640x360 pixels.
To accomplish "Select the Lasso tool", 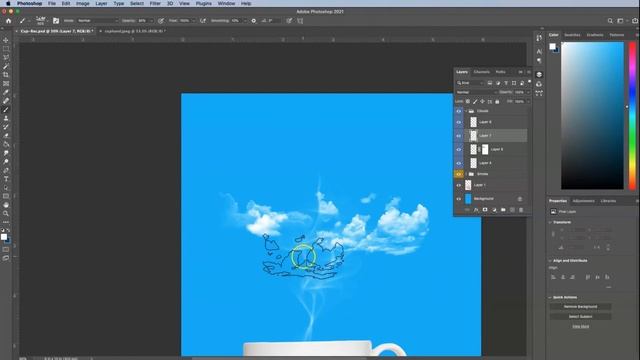I will point(6,58).
